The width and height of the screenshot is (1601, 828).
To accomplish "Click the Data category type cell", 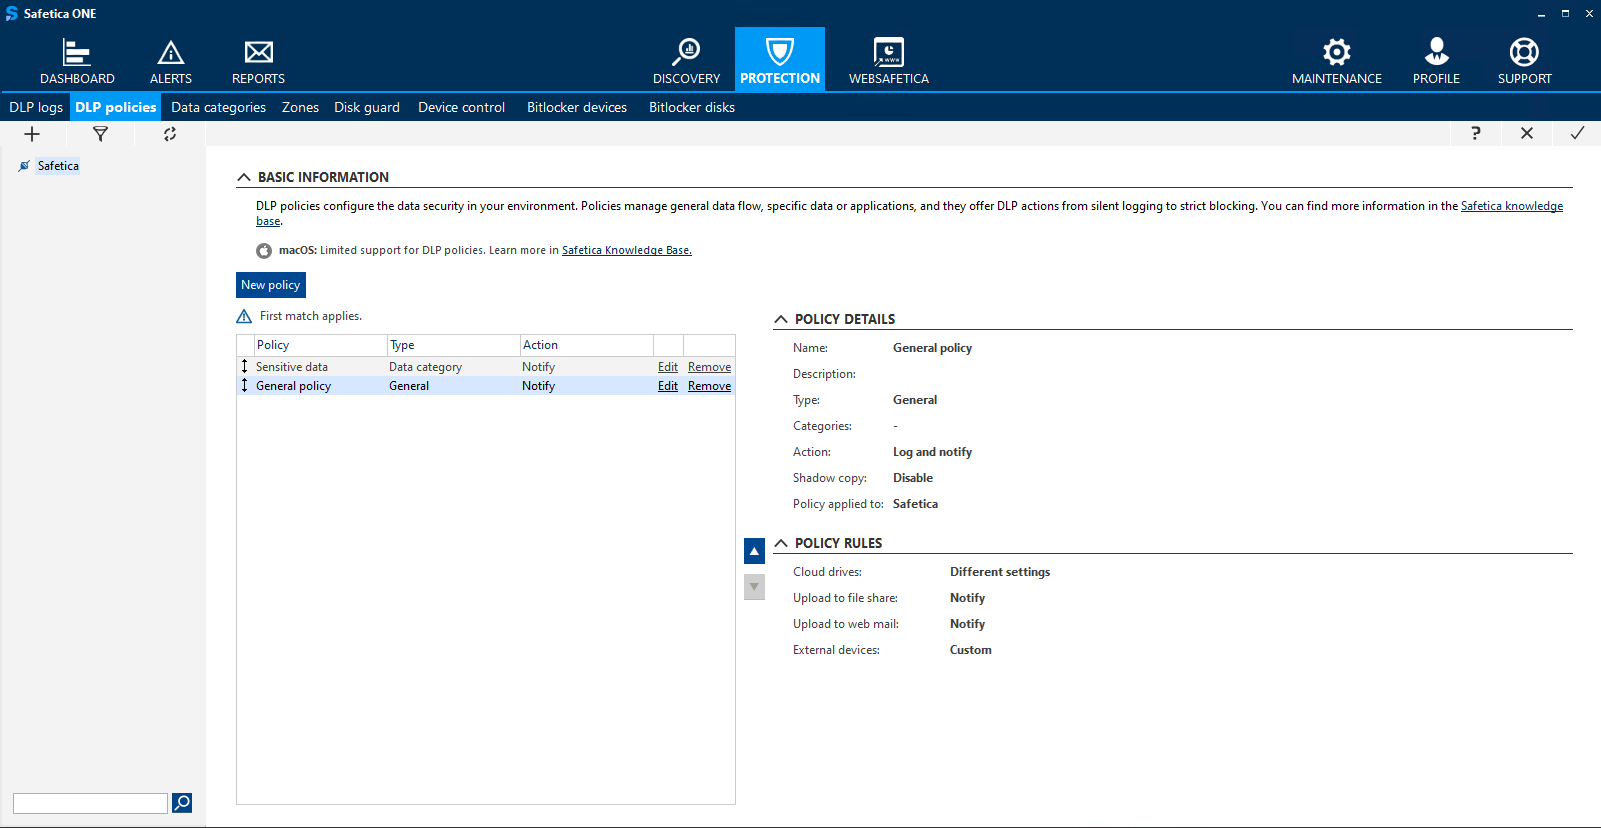I will point(425,367).
